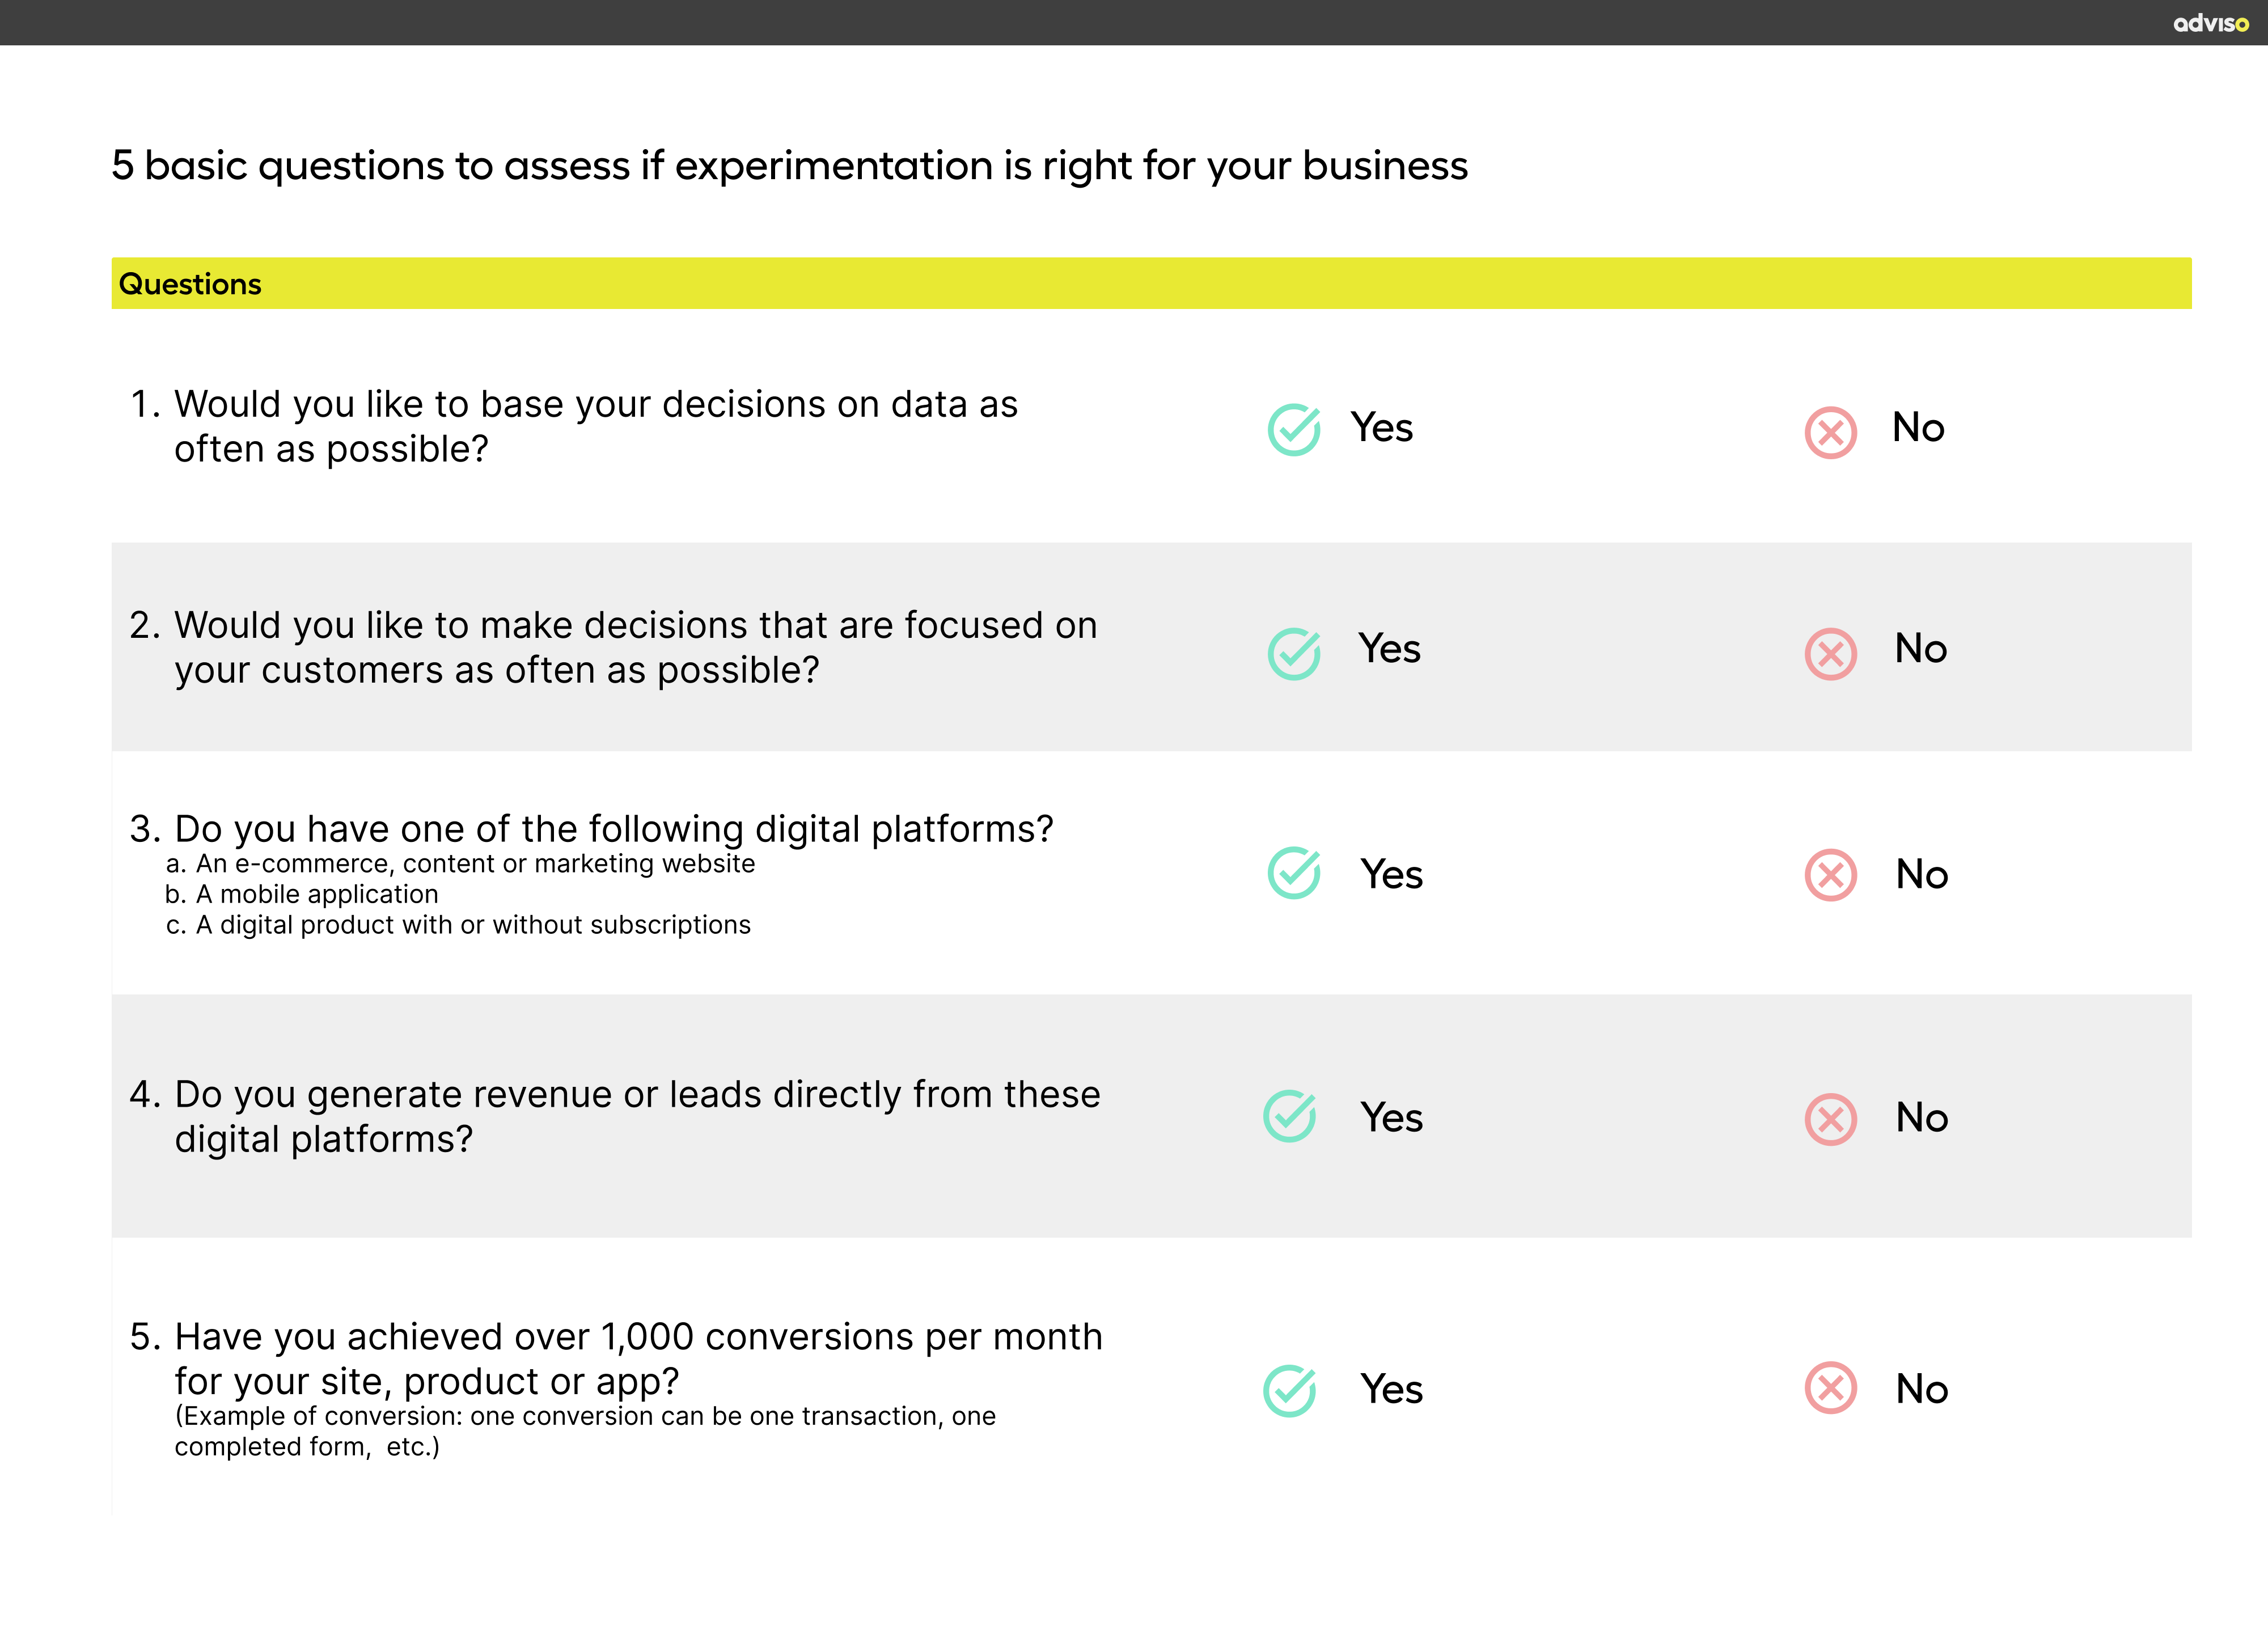This screenshot has width=2268, height=1630.
Task: Choose green checkmark for 1,000 conversions question
Action: [1290, 1390]
